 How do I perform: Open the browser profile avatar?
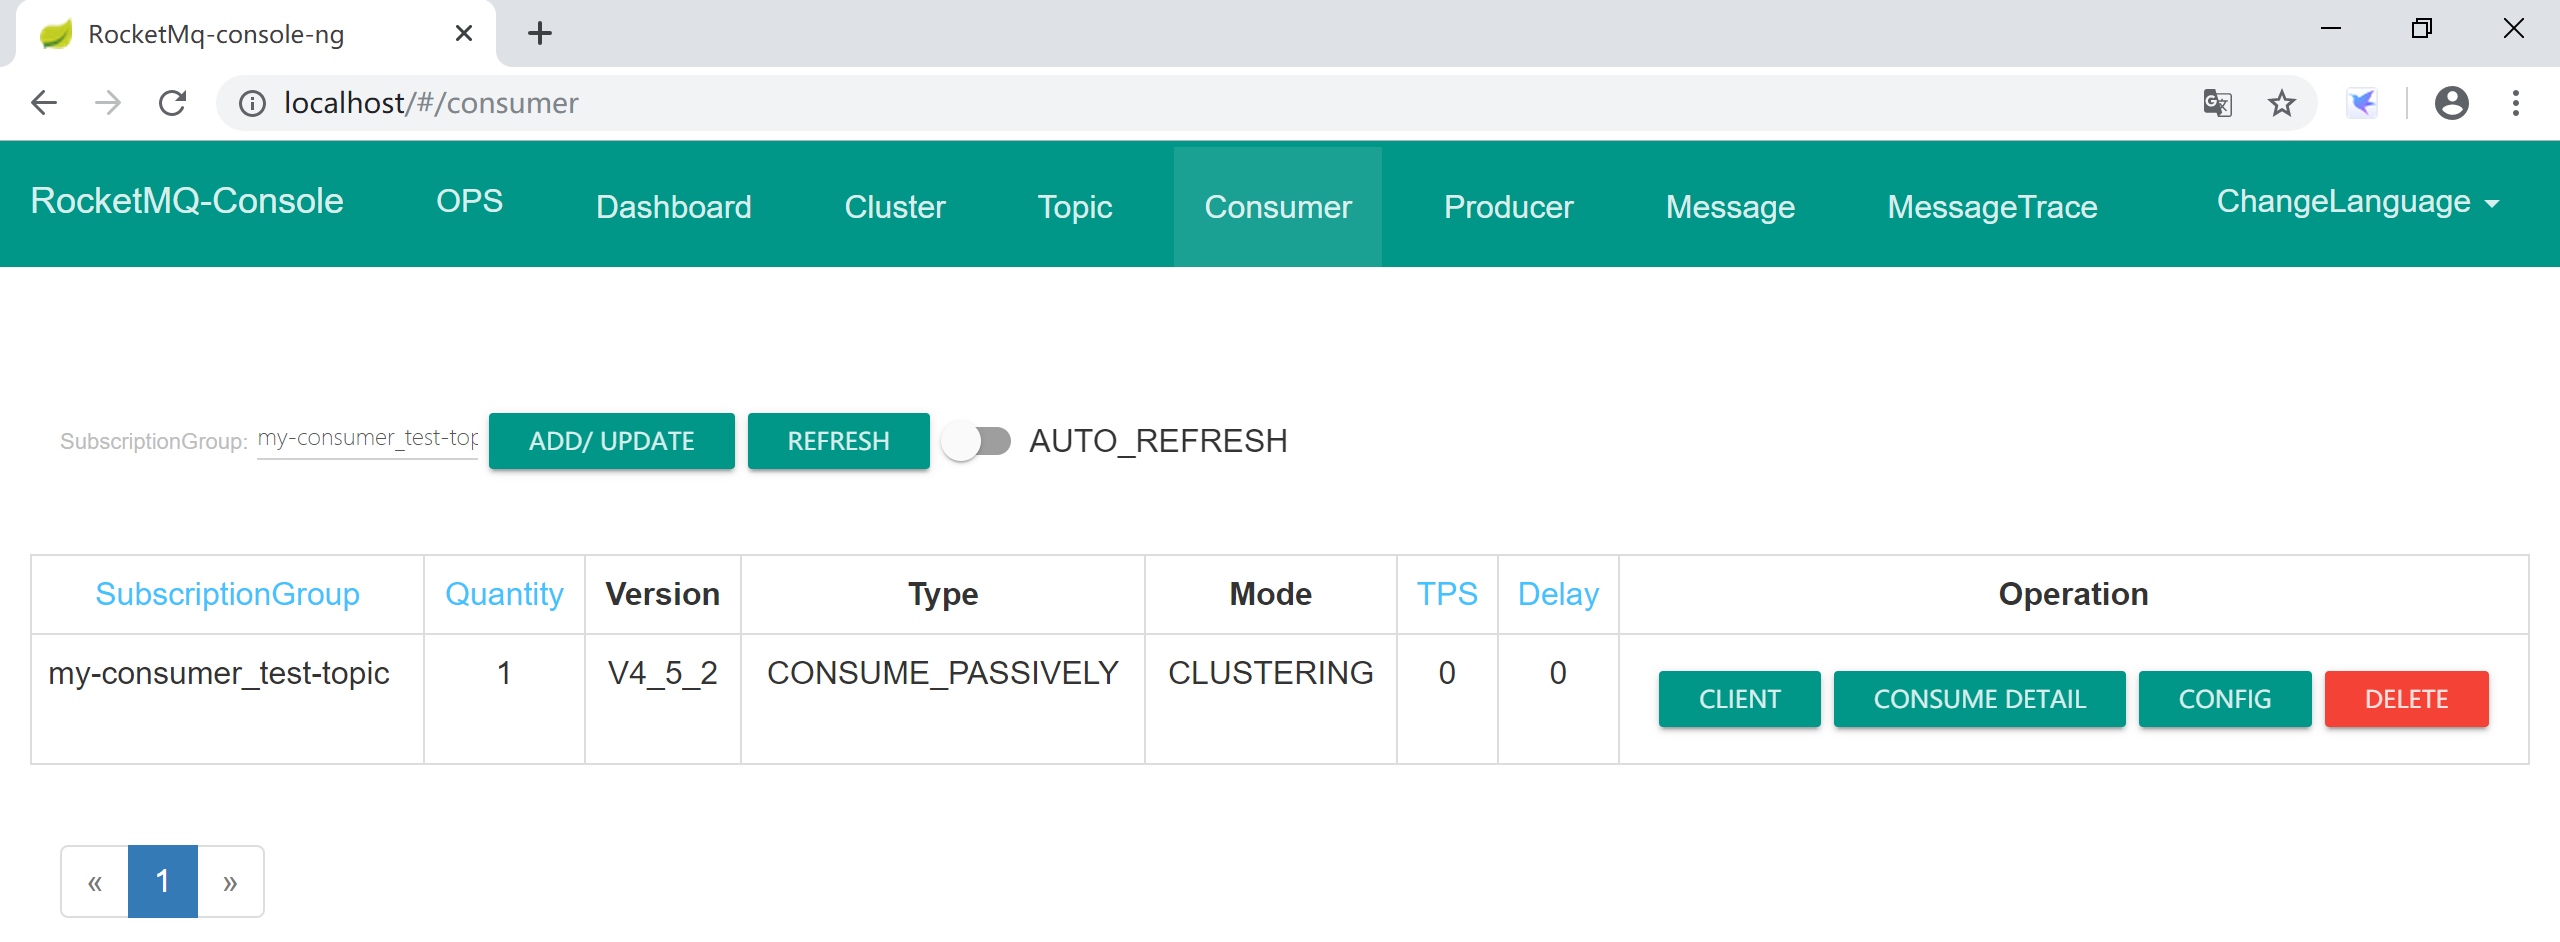point(2451,103)
